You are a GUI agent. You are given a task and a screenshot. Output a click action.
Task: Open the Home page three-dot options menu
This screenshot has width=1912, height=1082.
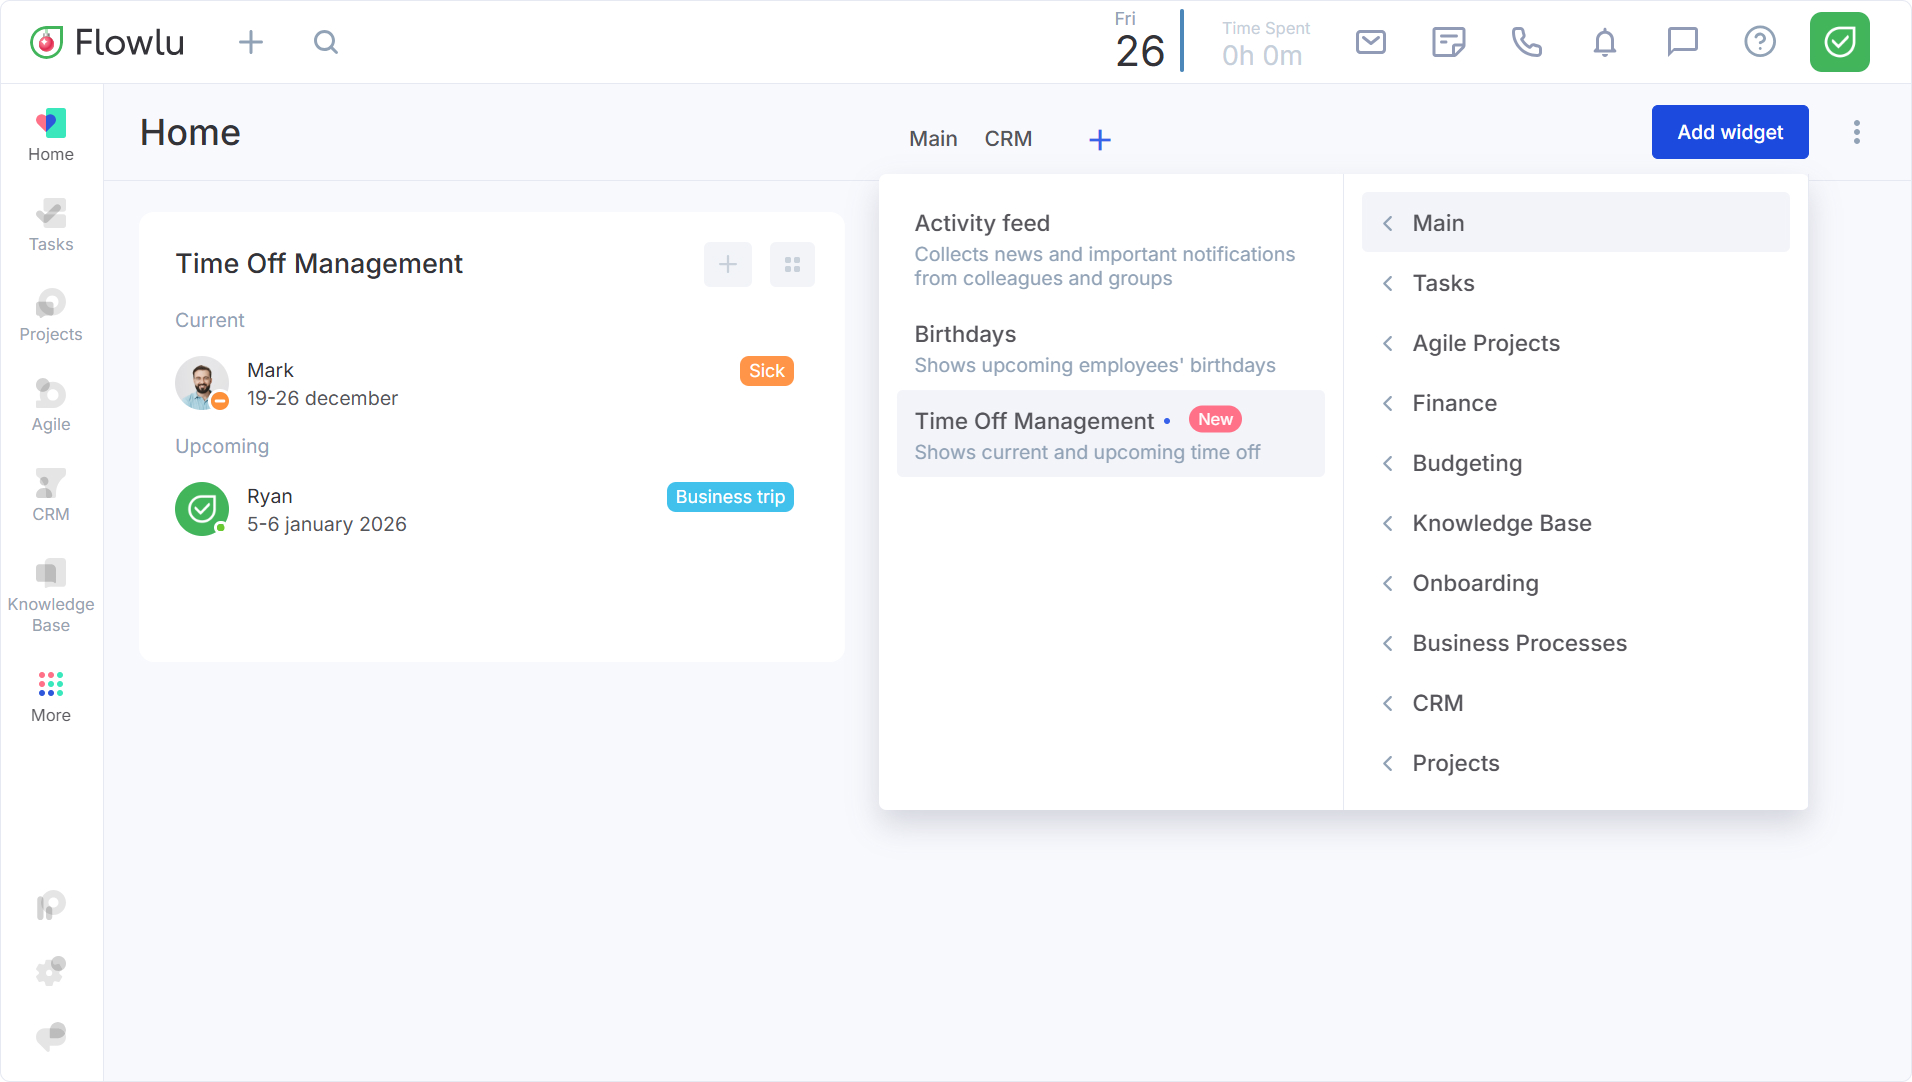[1856, 132]
